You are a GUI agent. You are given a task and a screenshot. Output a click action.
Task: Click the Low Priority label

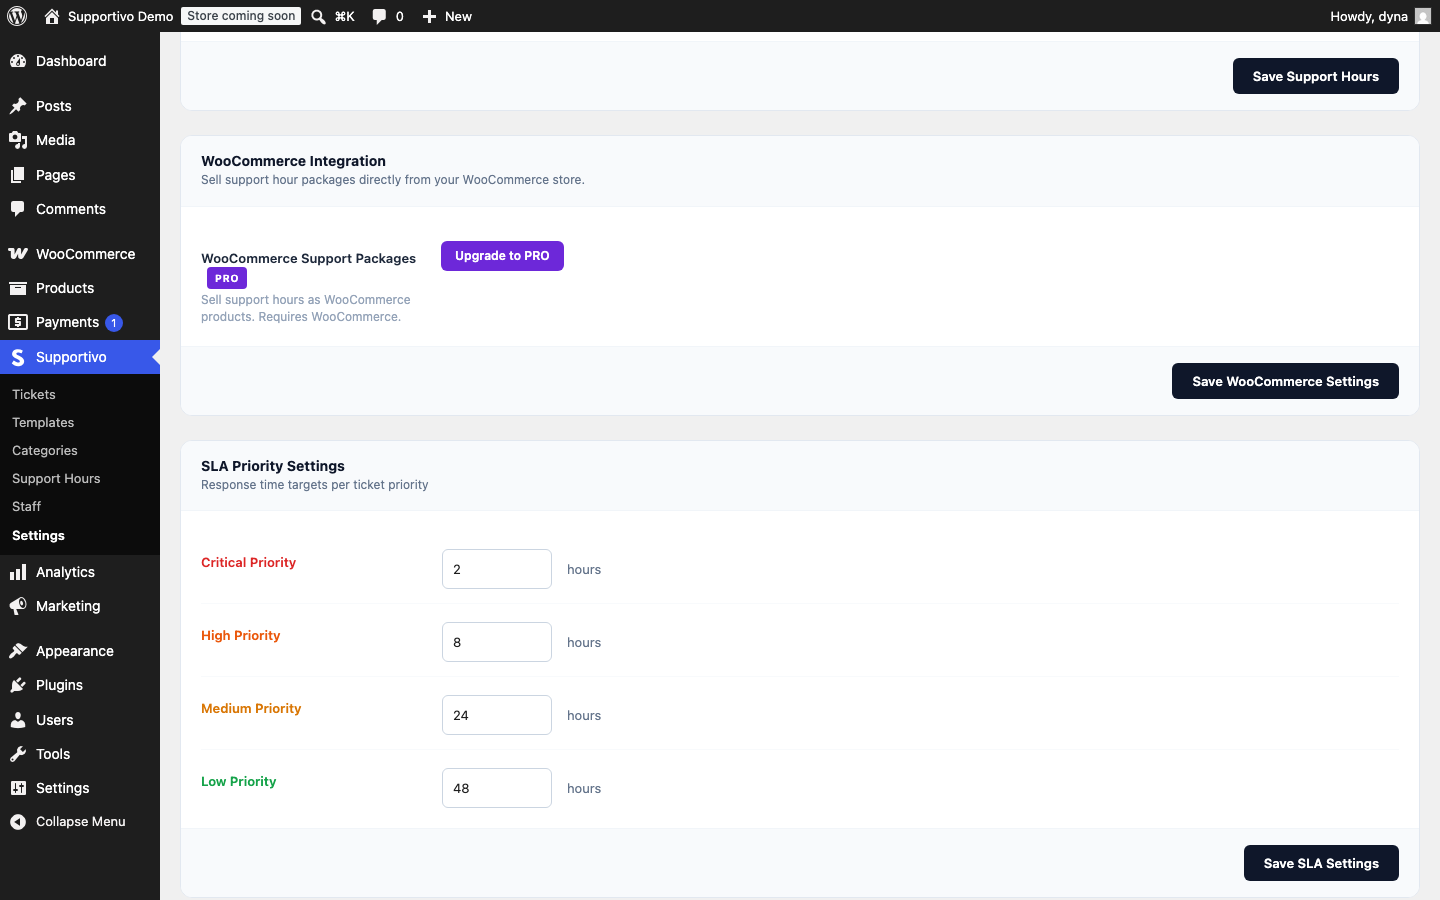238,782
